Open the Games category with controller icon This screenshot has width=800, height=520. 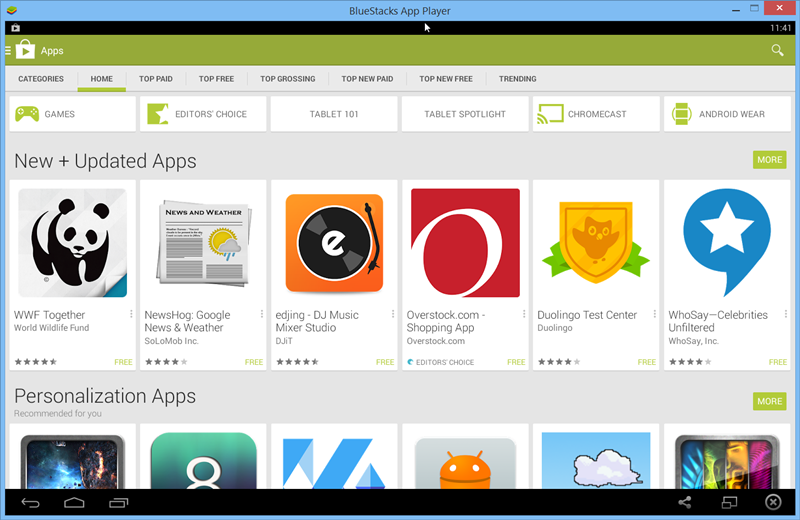[72, 114]
